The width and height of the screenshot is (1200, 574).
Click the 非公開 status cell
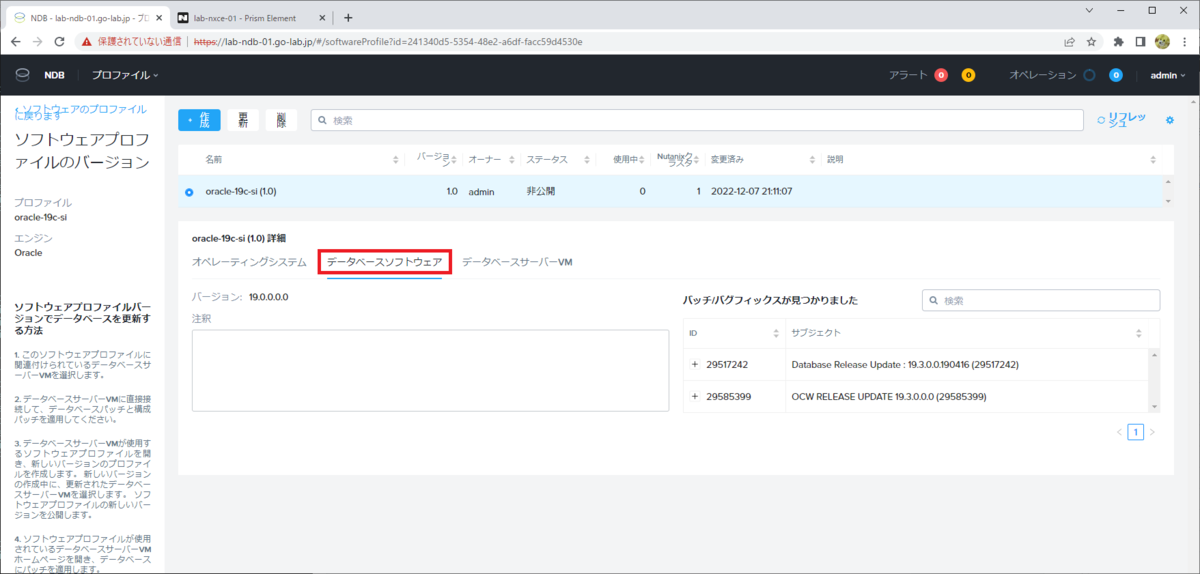tap(540, 191)
